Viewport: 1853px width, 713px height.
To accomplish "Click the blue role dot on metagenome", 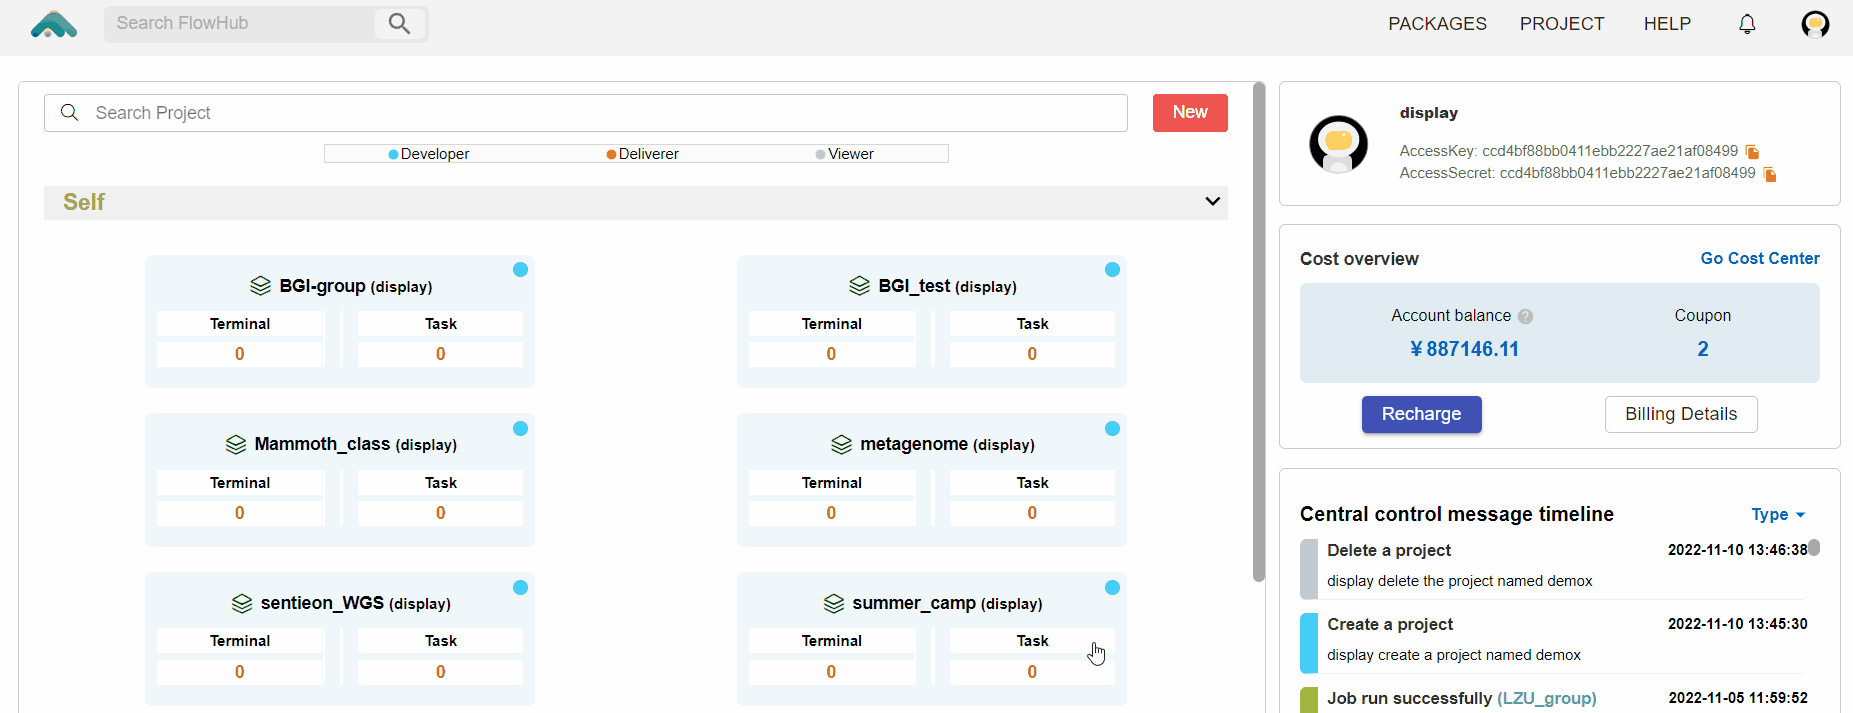I will coord(1112,428).
